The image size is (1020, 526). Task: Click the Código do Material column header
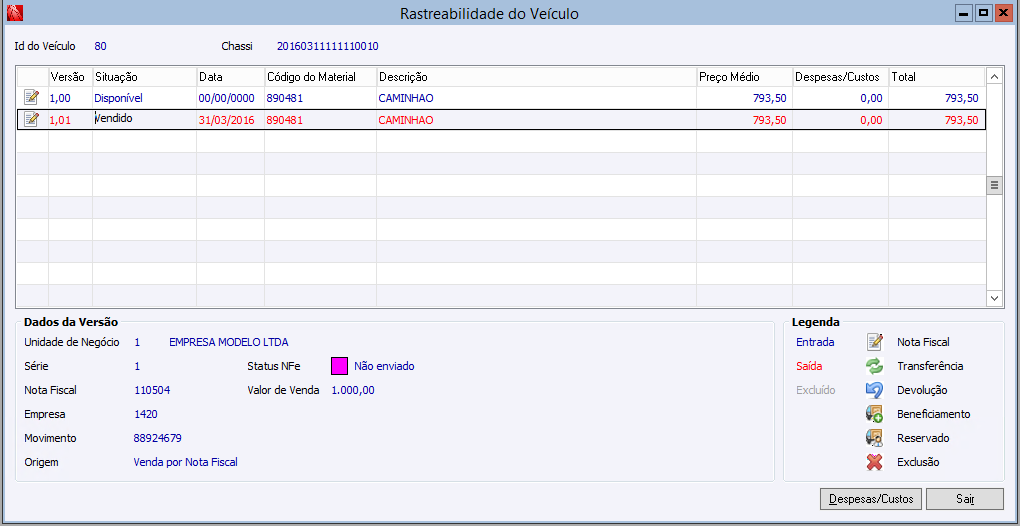[x=320, y=77]
